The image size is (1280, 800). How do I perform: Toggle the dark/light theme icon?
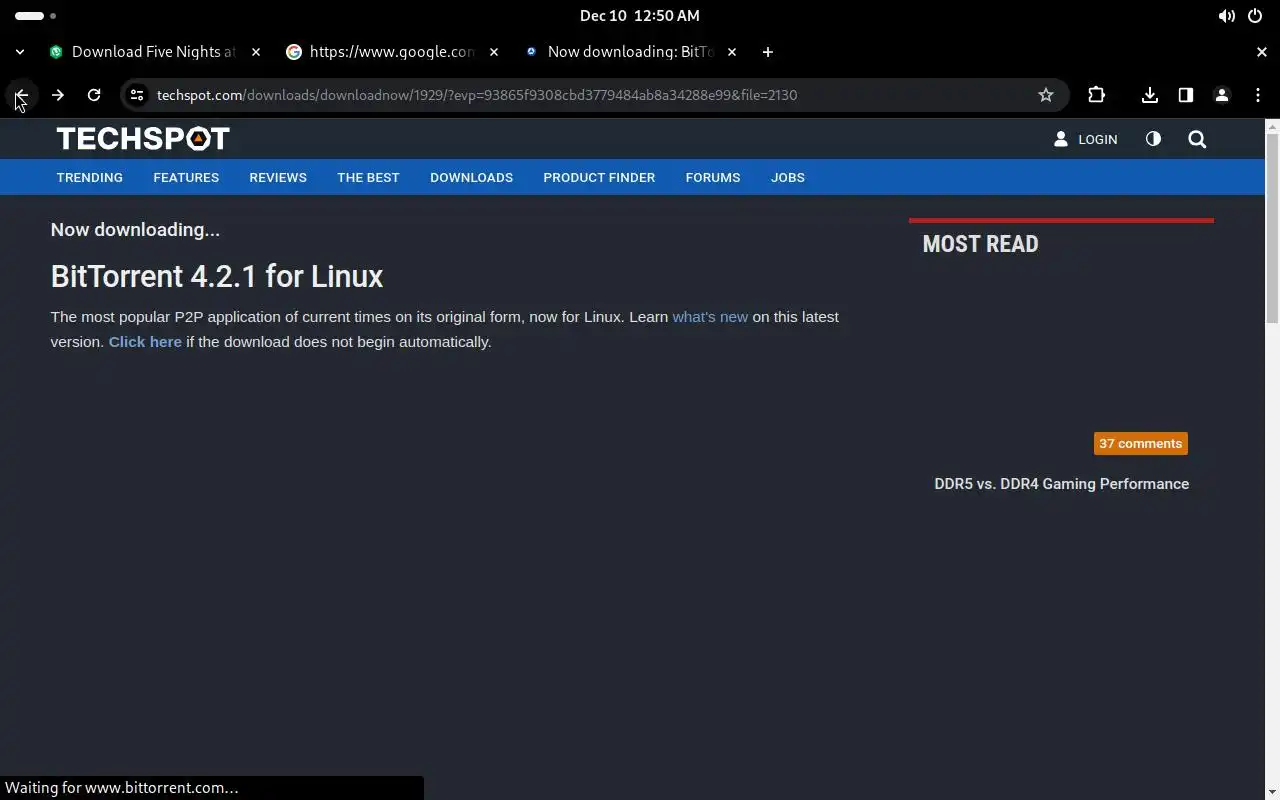pyautogui.click(x=1153, y=139)
